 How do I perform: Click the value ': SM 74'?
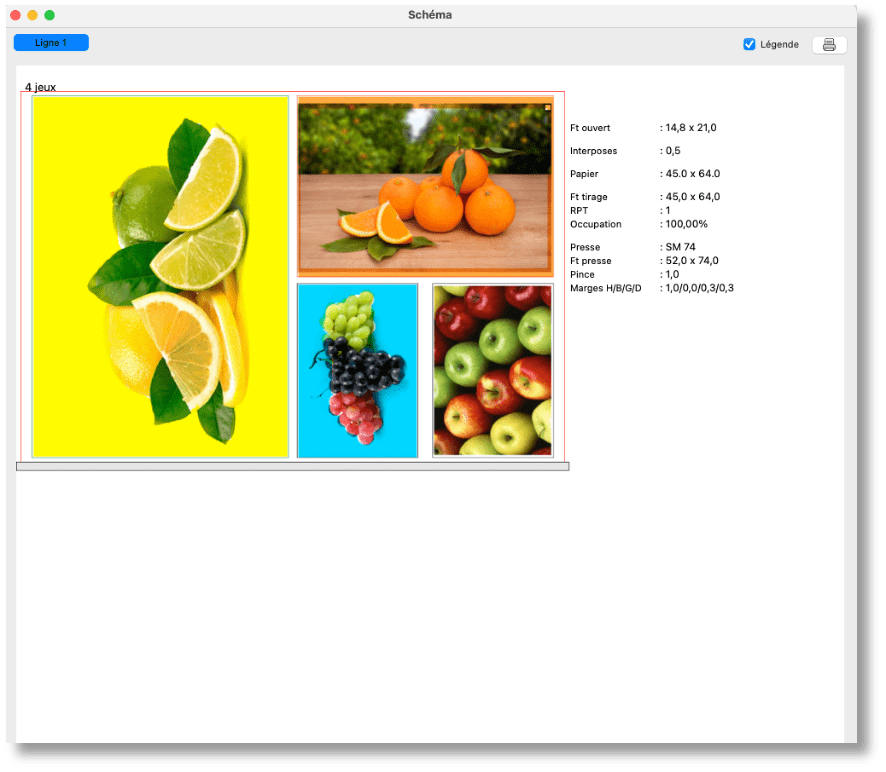click(677, 247)
